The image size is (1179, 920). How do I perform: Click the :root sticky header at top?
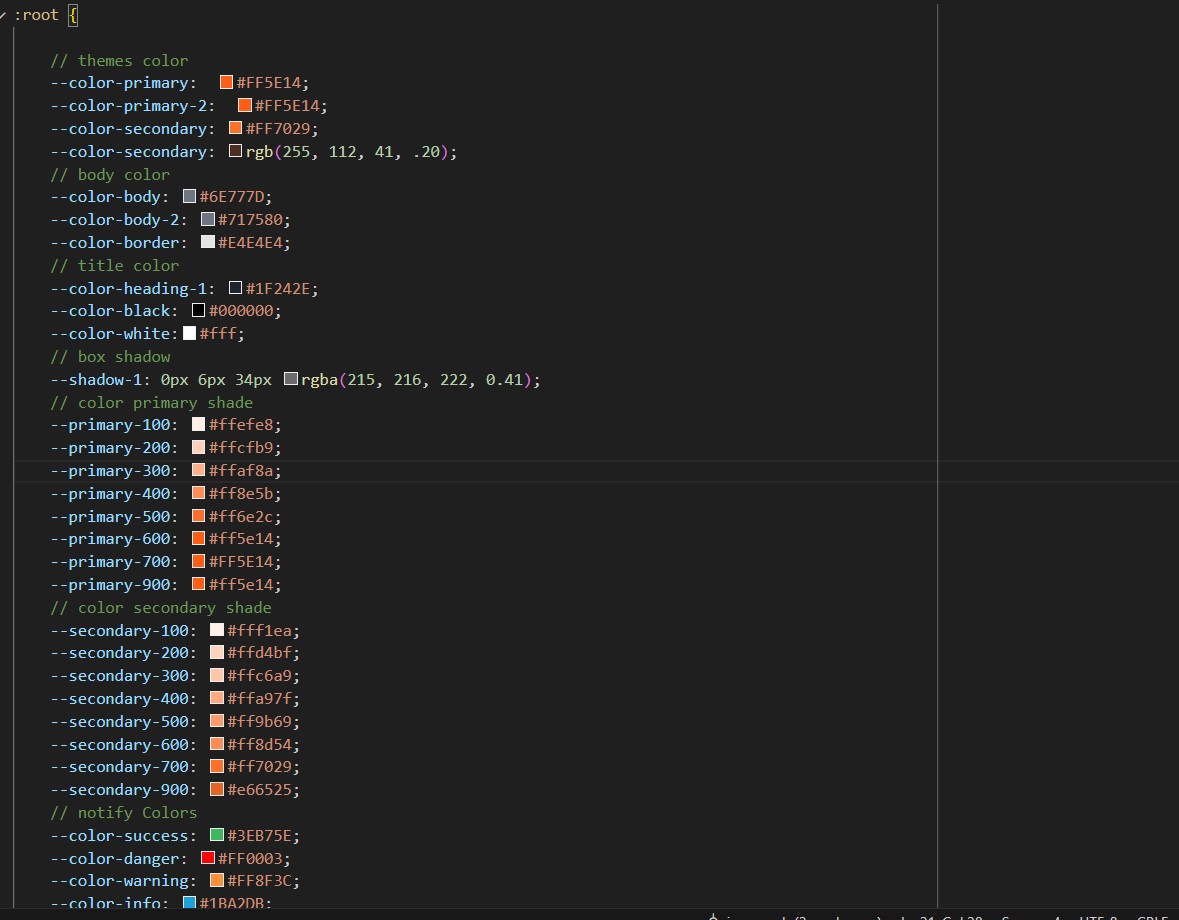(35, 15)
